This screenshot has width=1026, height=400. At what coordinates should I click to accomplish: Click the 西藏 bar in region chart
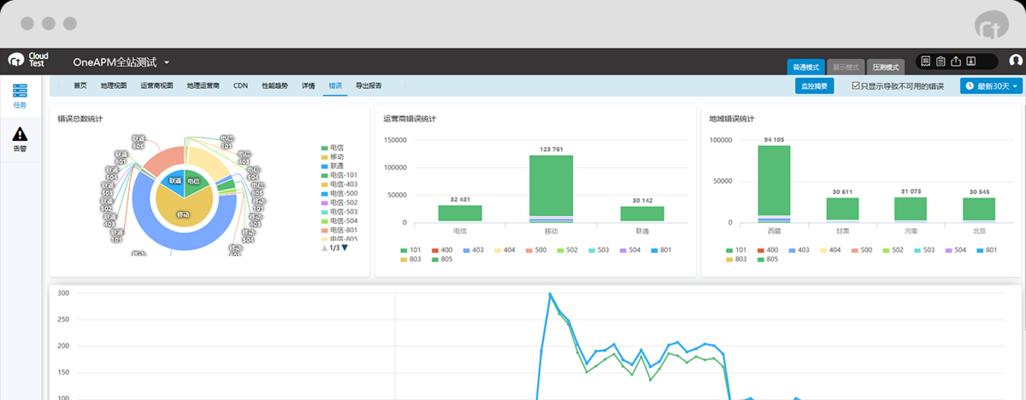tap(774, 184)
